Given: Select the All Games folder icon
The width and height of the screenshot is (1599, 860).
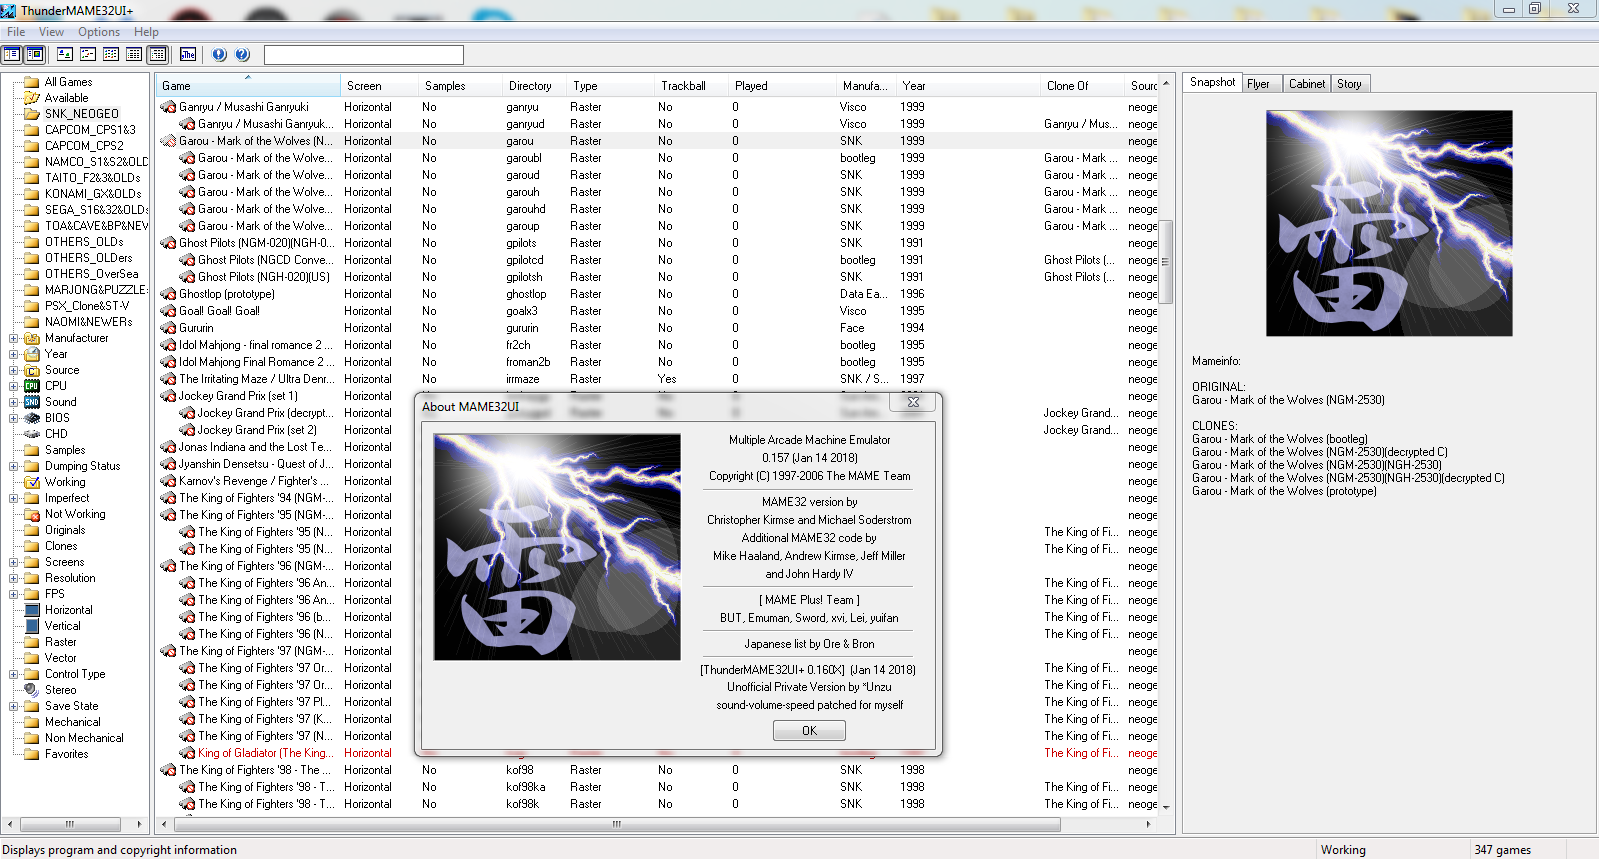Looking at the screenshot, I should [32, 82].
